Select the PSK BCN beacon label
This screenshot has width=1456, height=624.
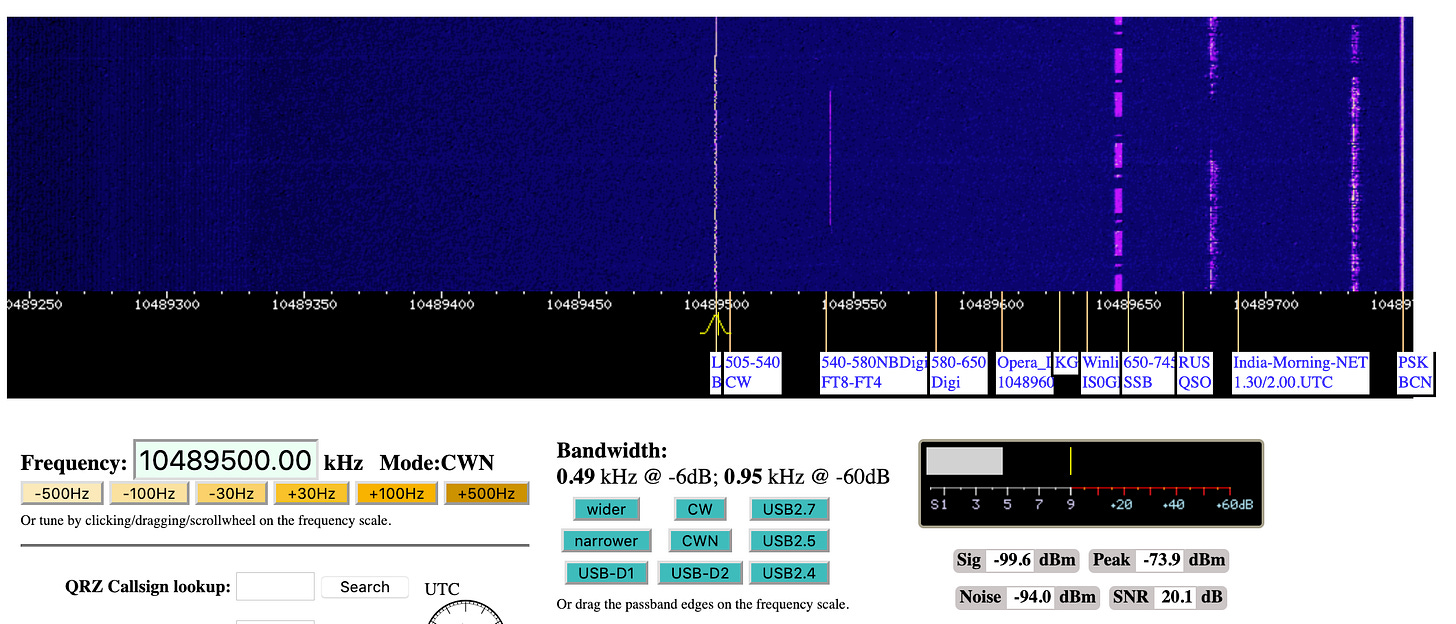coord(1415,372)
